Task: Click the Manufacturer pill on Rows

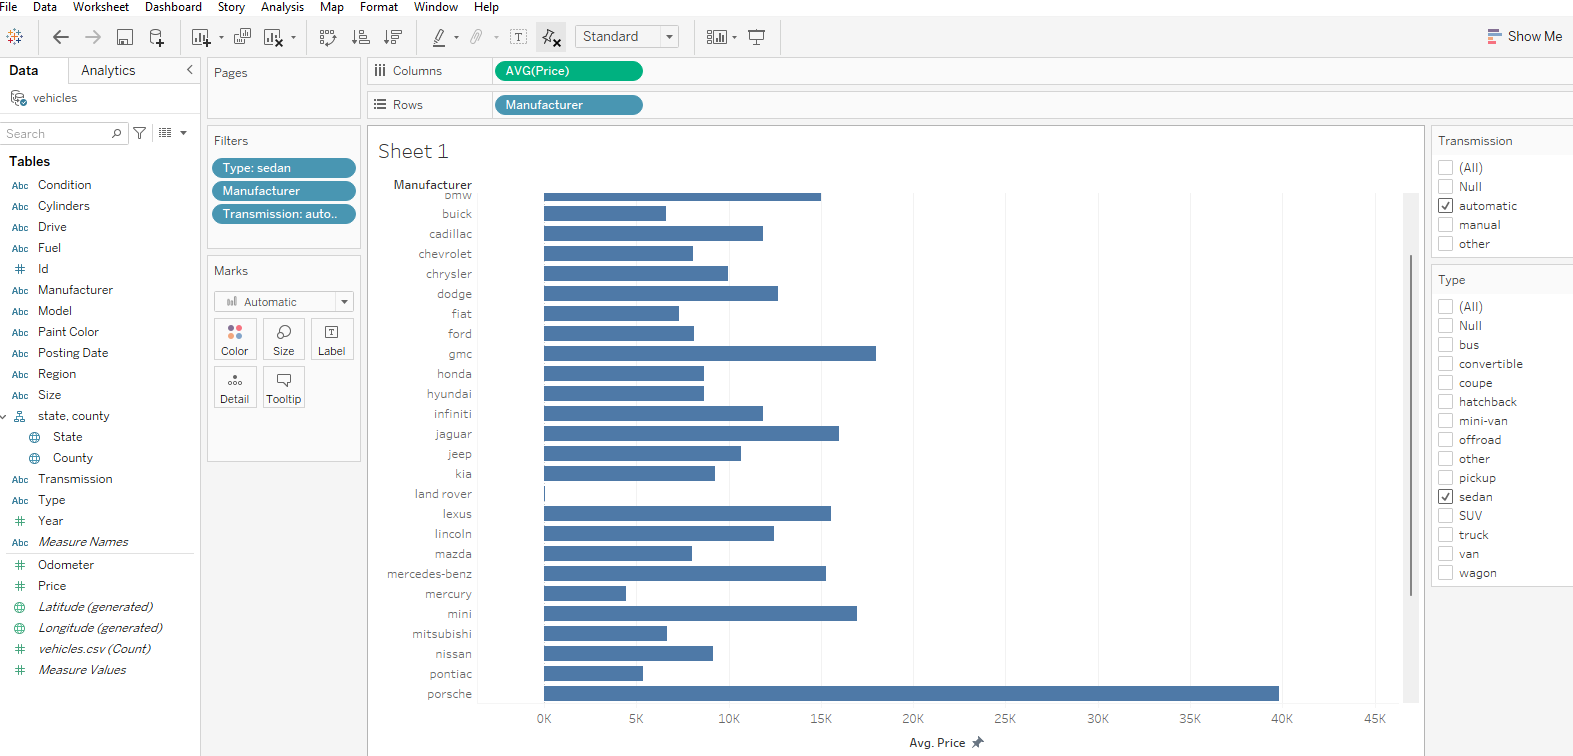Action: [568, 105]
